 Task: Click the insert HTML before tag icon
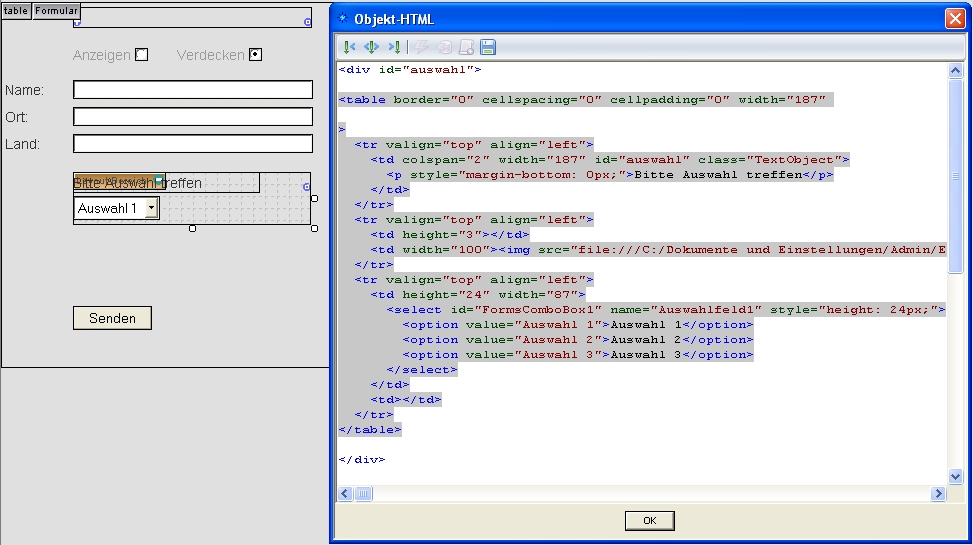[x=348, y=47]
